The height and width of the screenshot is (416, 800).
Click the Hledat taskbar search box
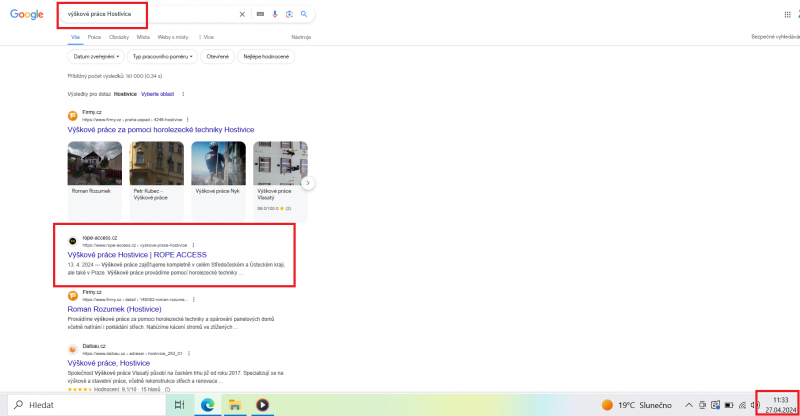(87, 405)
